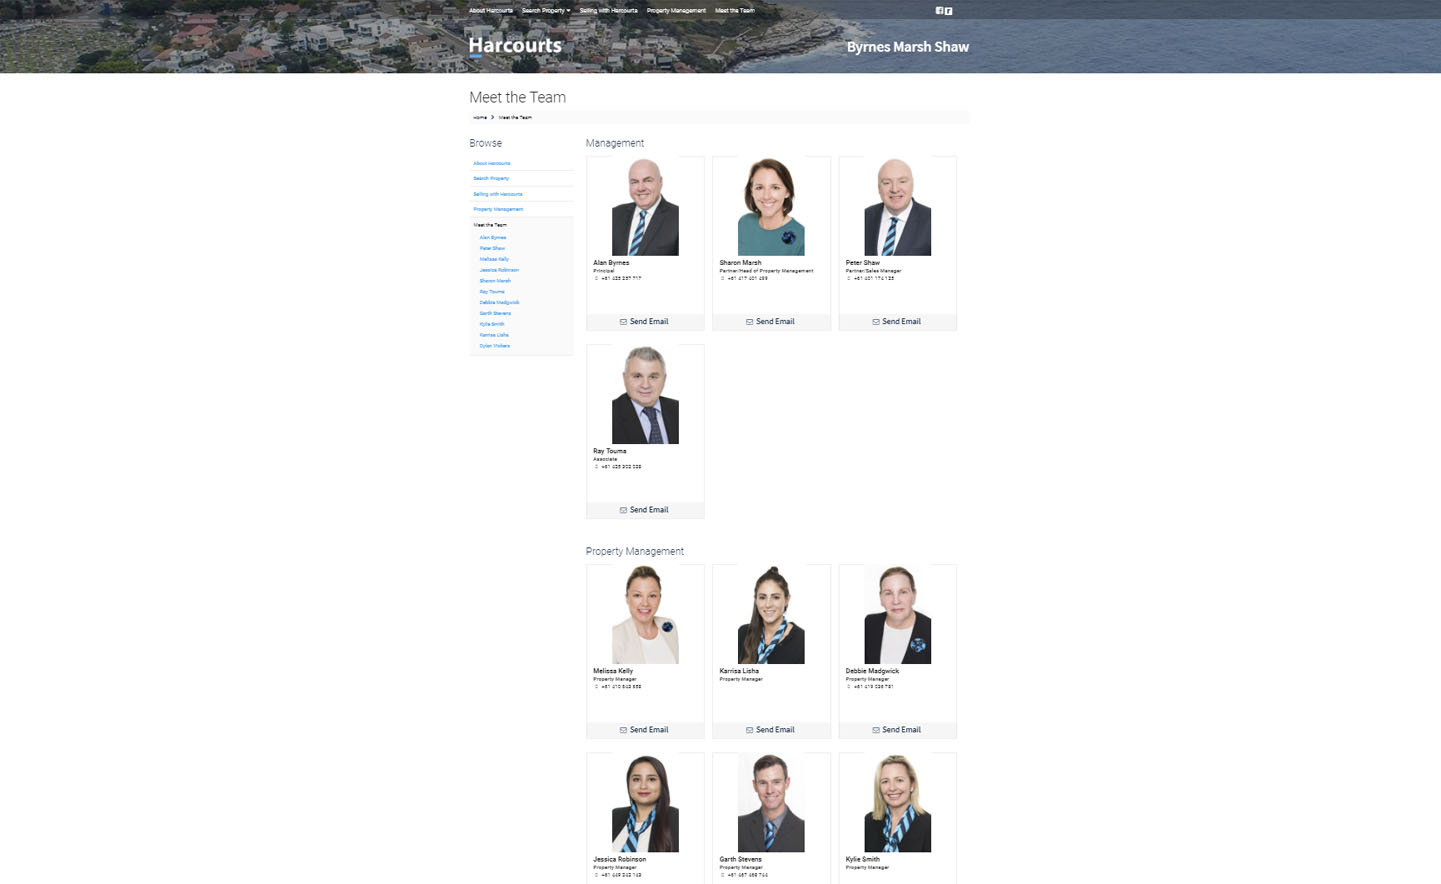Select Meet the Team in Browse sidebar

tap(490, 225)
